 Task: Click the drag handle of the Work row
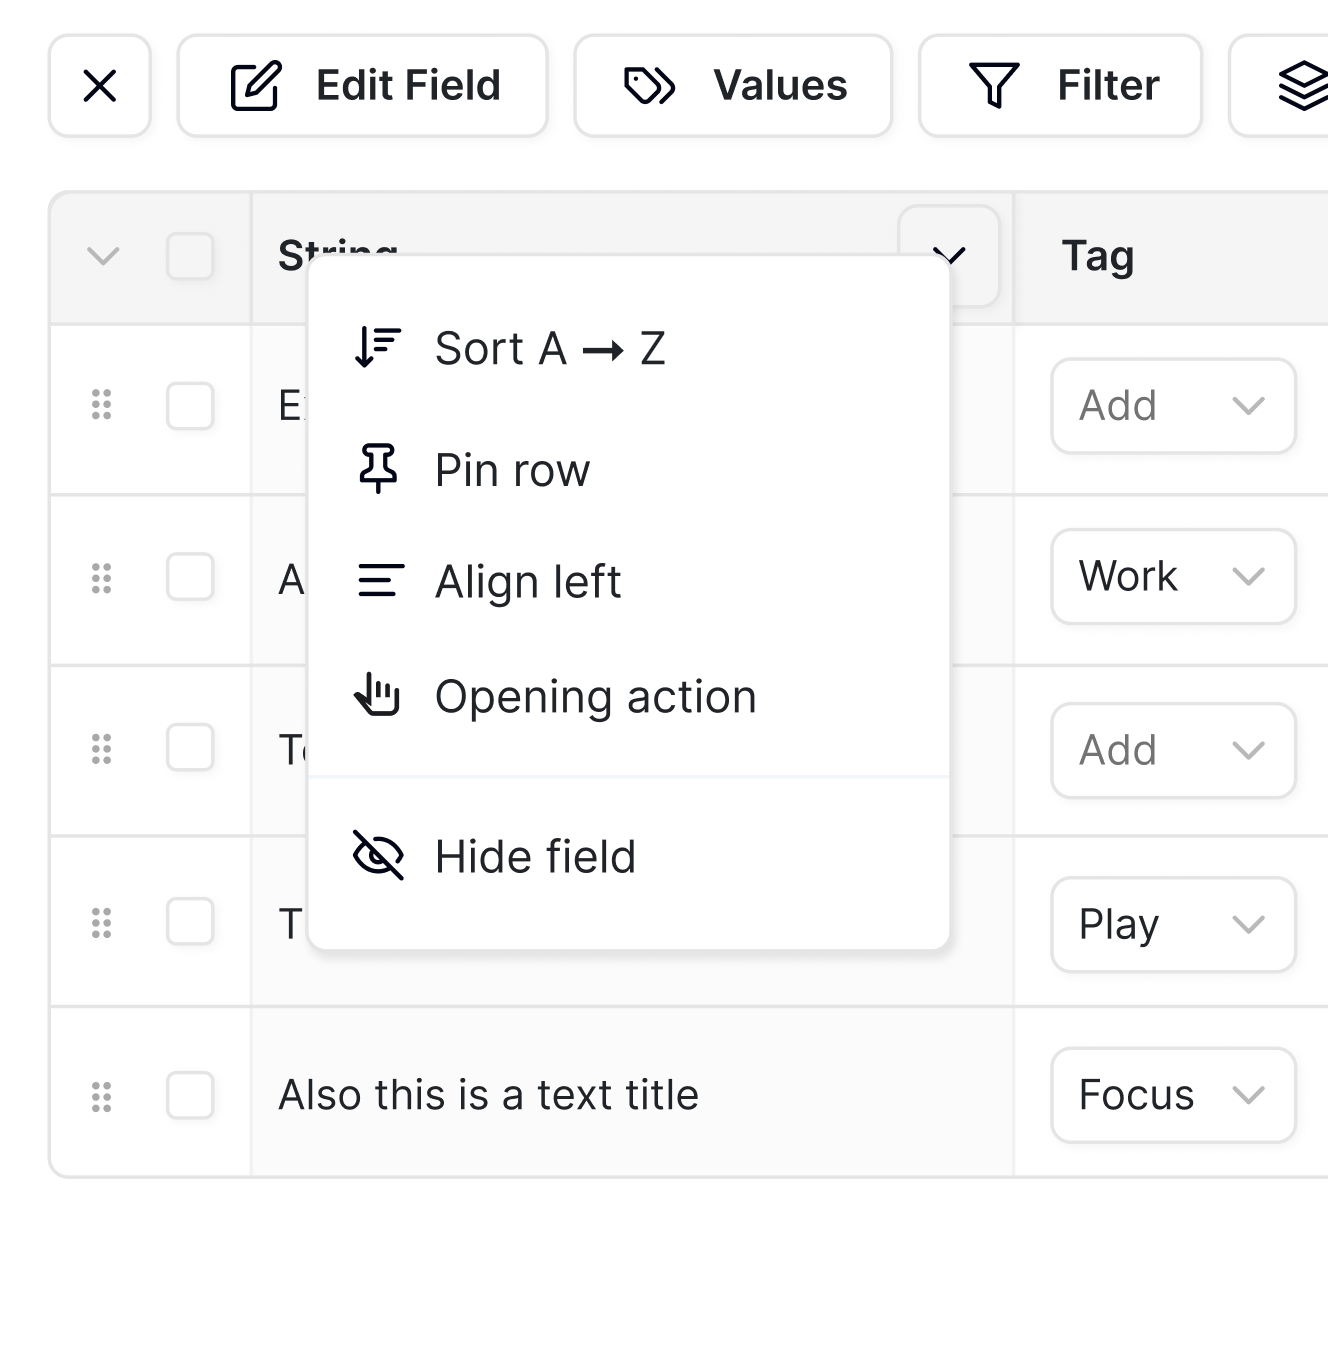[x=101, y=578]
